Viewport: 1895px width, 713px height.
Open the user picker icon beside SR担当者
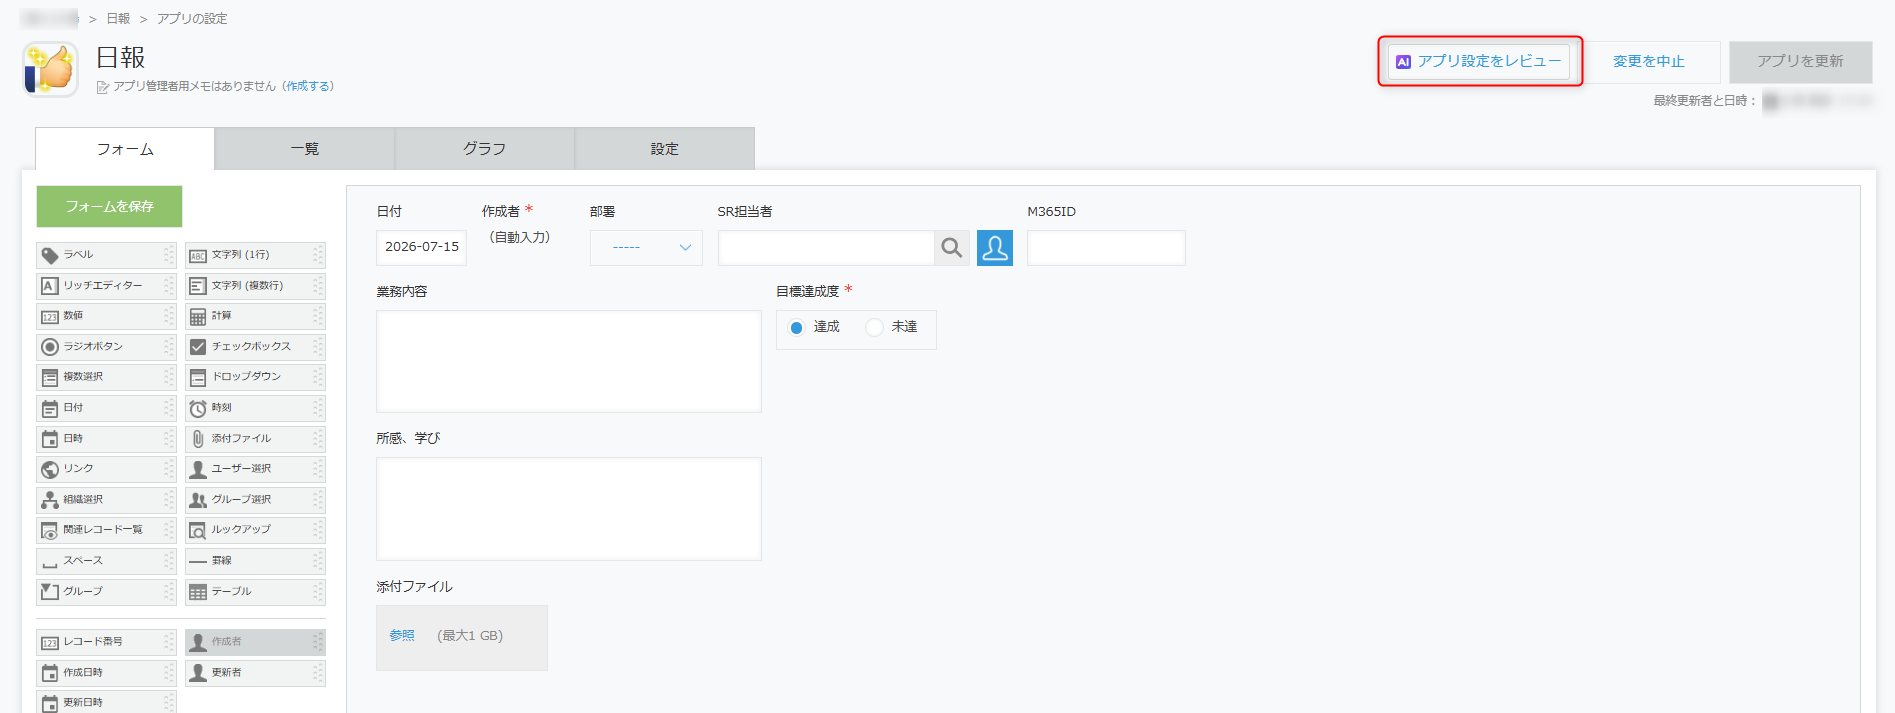pos(995,248)
